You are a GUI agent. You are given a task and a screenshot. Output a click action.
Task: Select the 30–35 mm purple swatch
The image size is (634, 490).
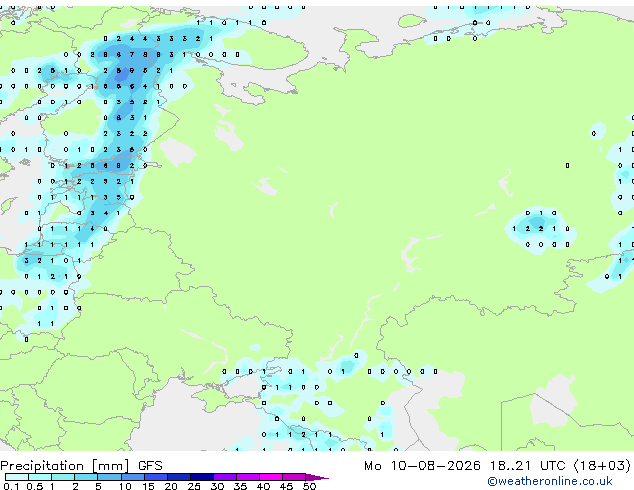click(x=224, y=477)
